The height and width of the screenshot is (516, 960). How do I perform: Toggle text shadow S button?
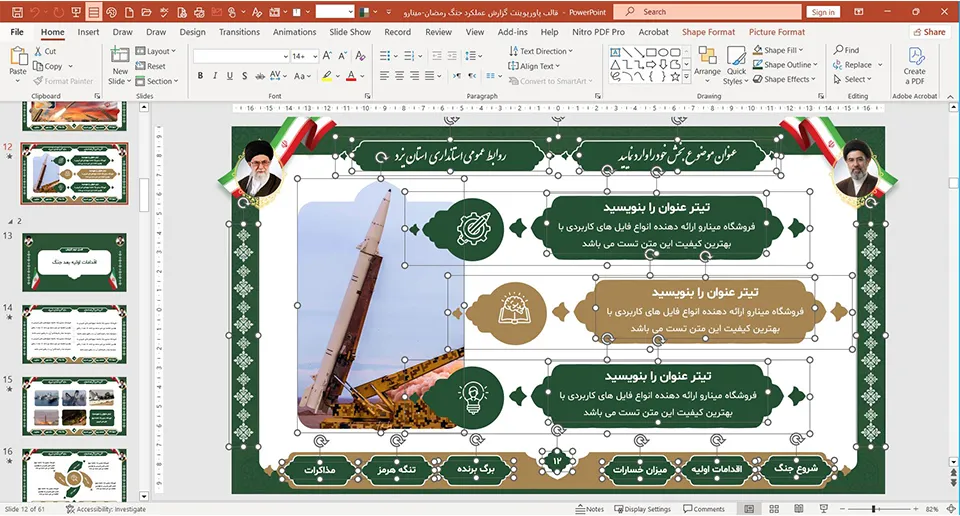point(244,76)
